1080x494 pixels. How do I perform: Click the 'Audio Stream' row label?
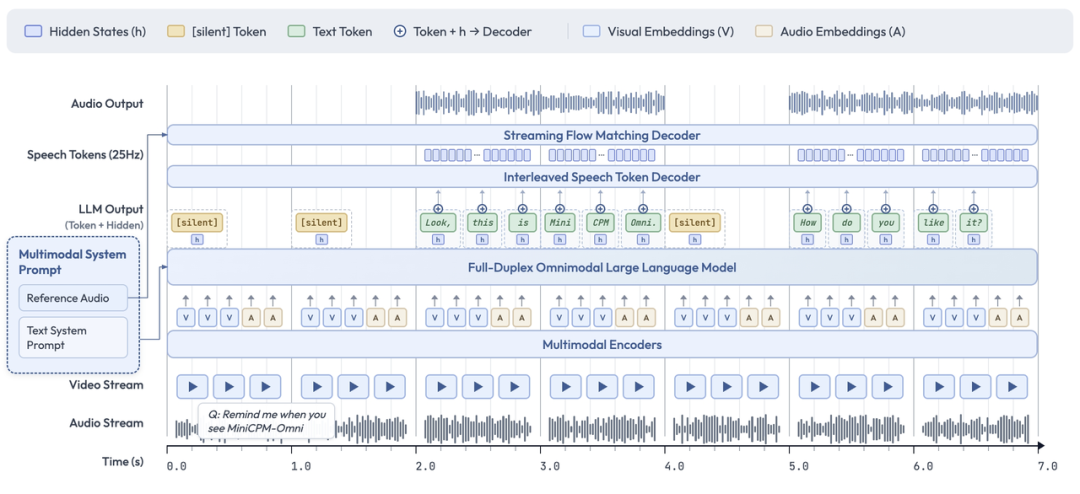coord(107,423)
